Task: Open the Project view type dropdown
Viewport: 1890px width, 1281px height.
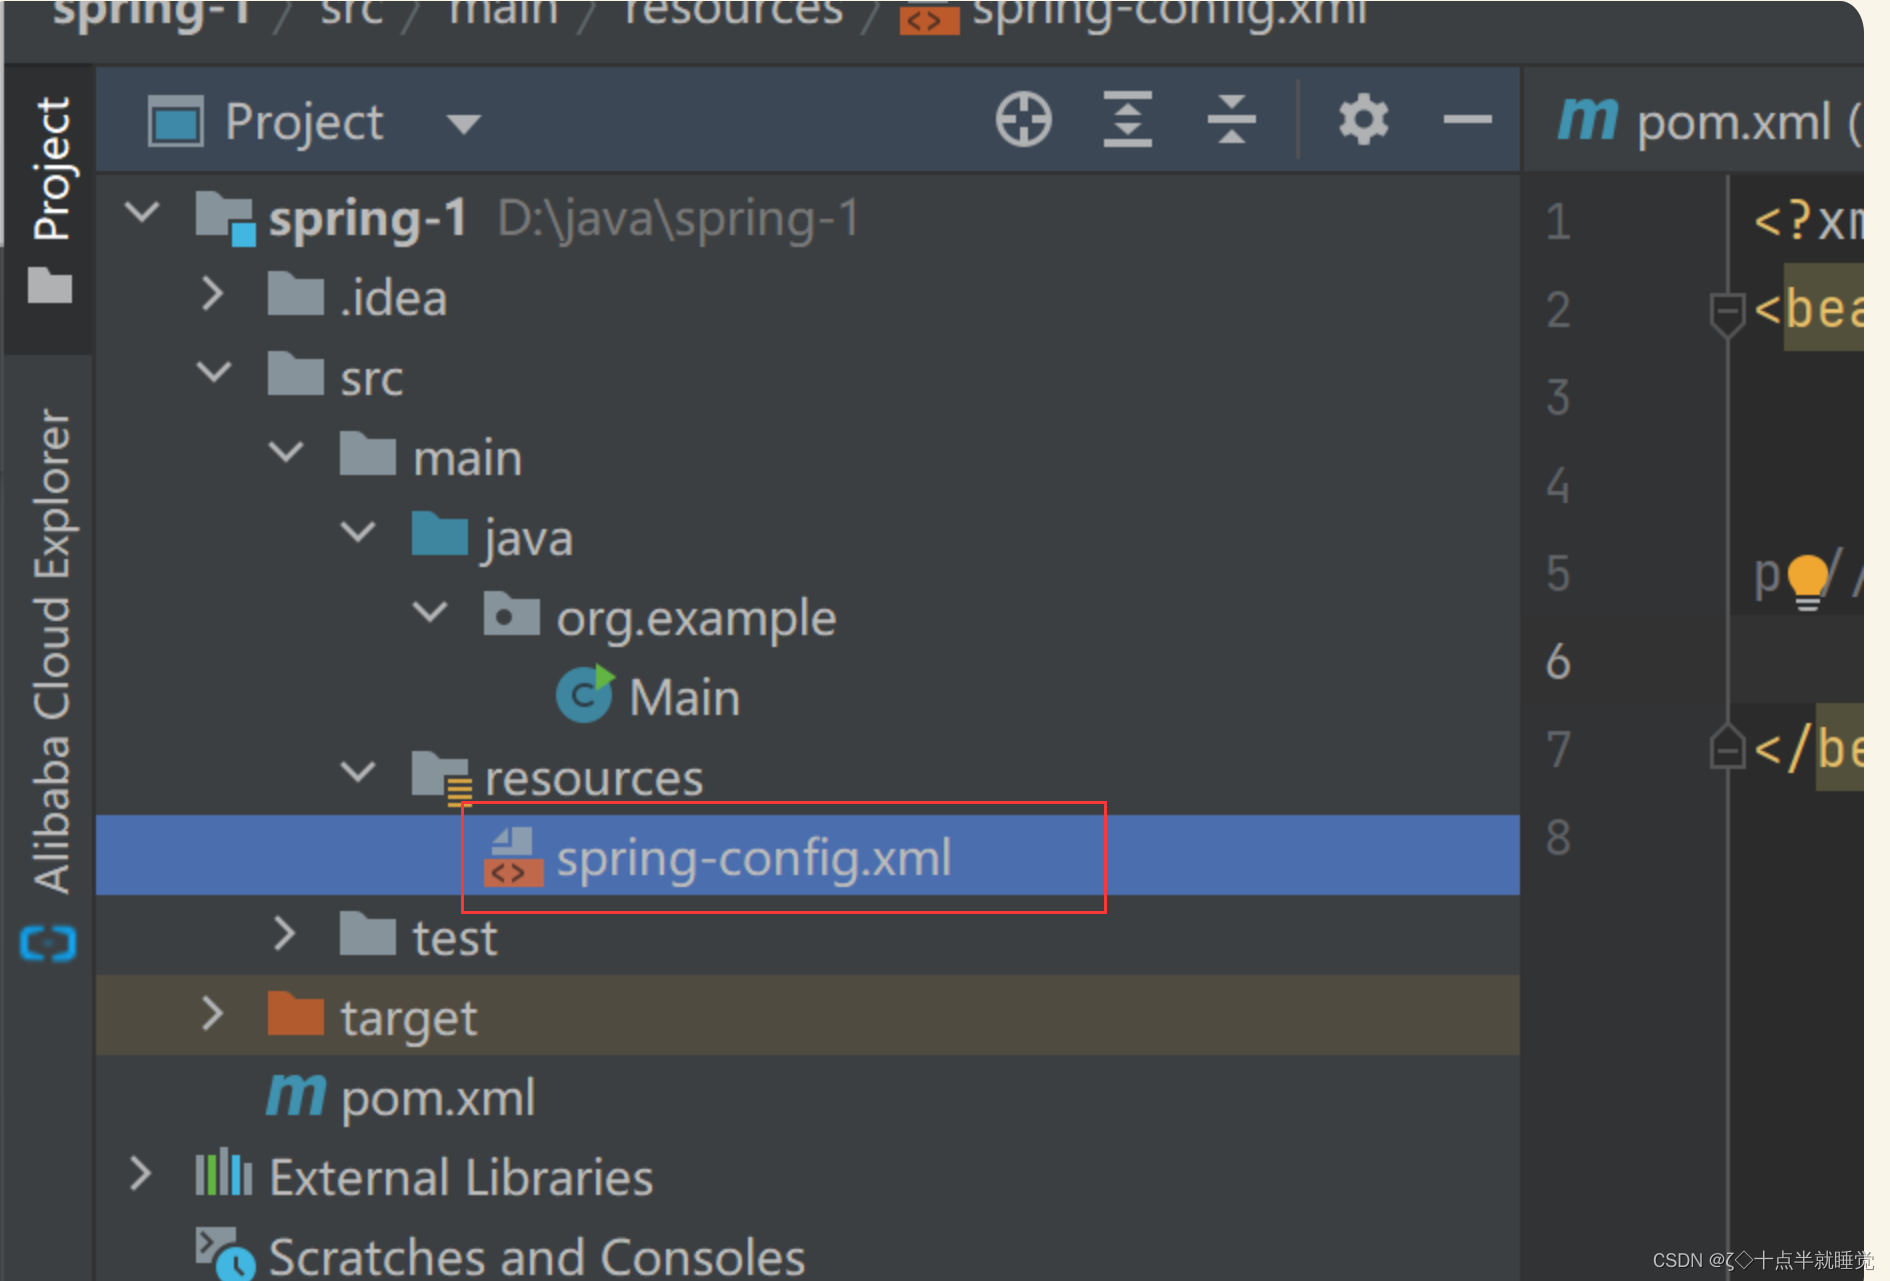Action: [463, 124]
